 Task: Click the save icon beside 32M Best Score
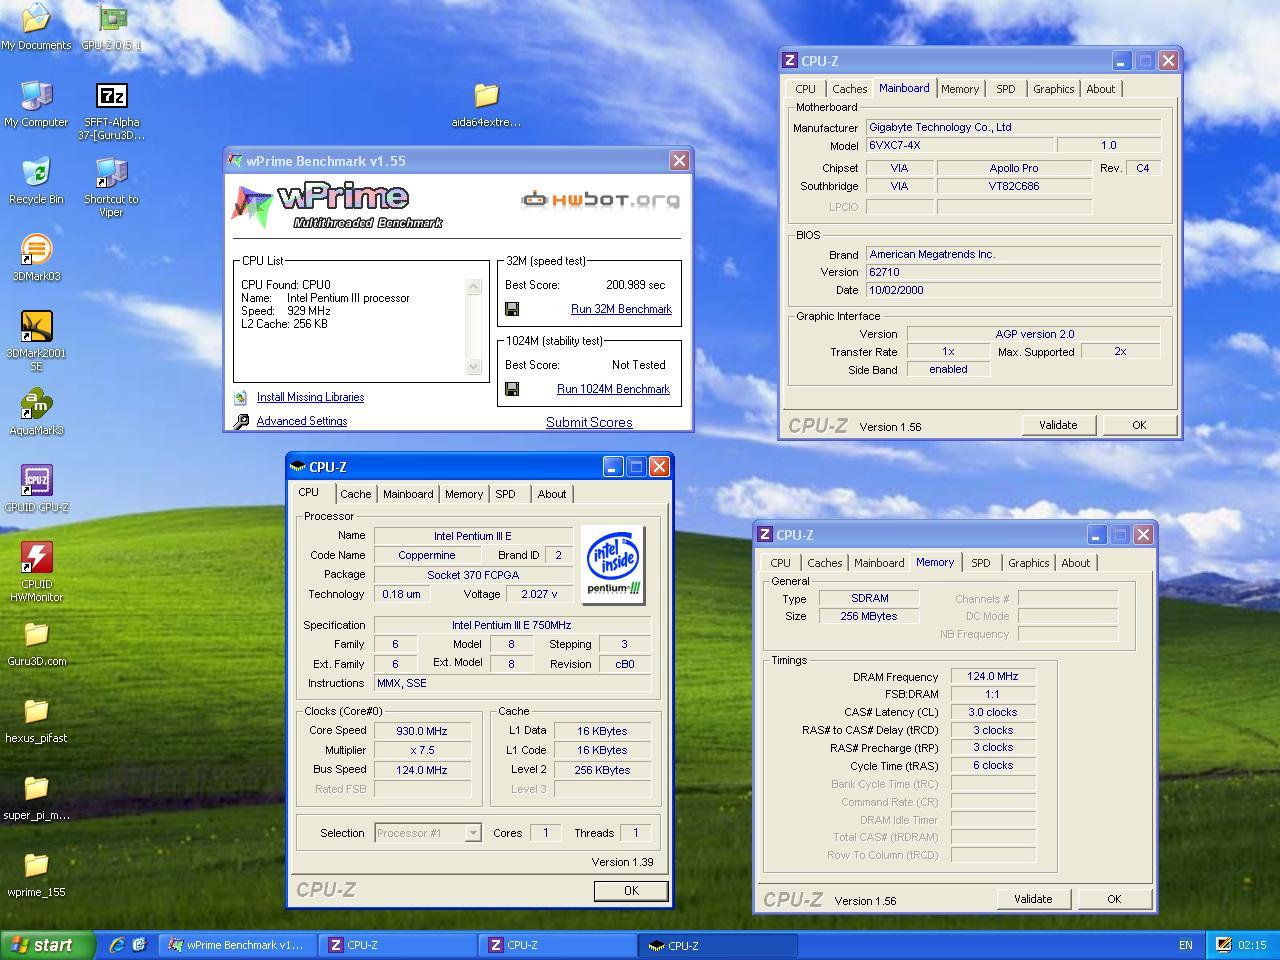click(x=512, y=309)
